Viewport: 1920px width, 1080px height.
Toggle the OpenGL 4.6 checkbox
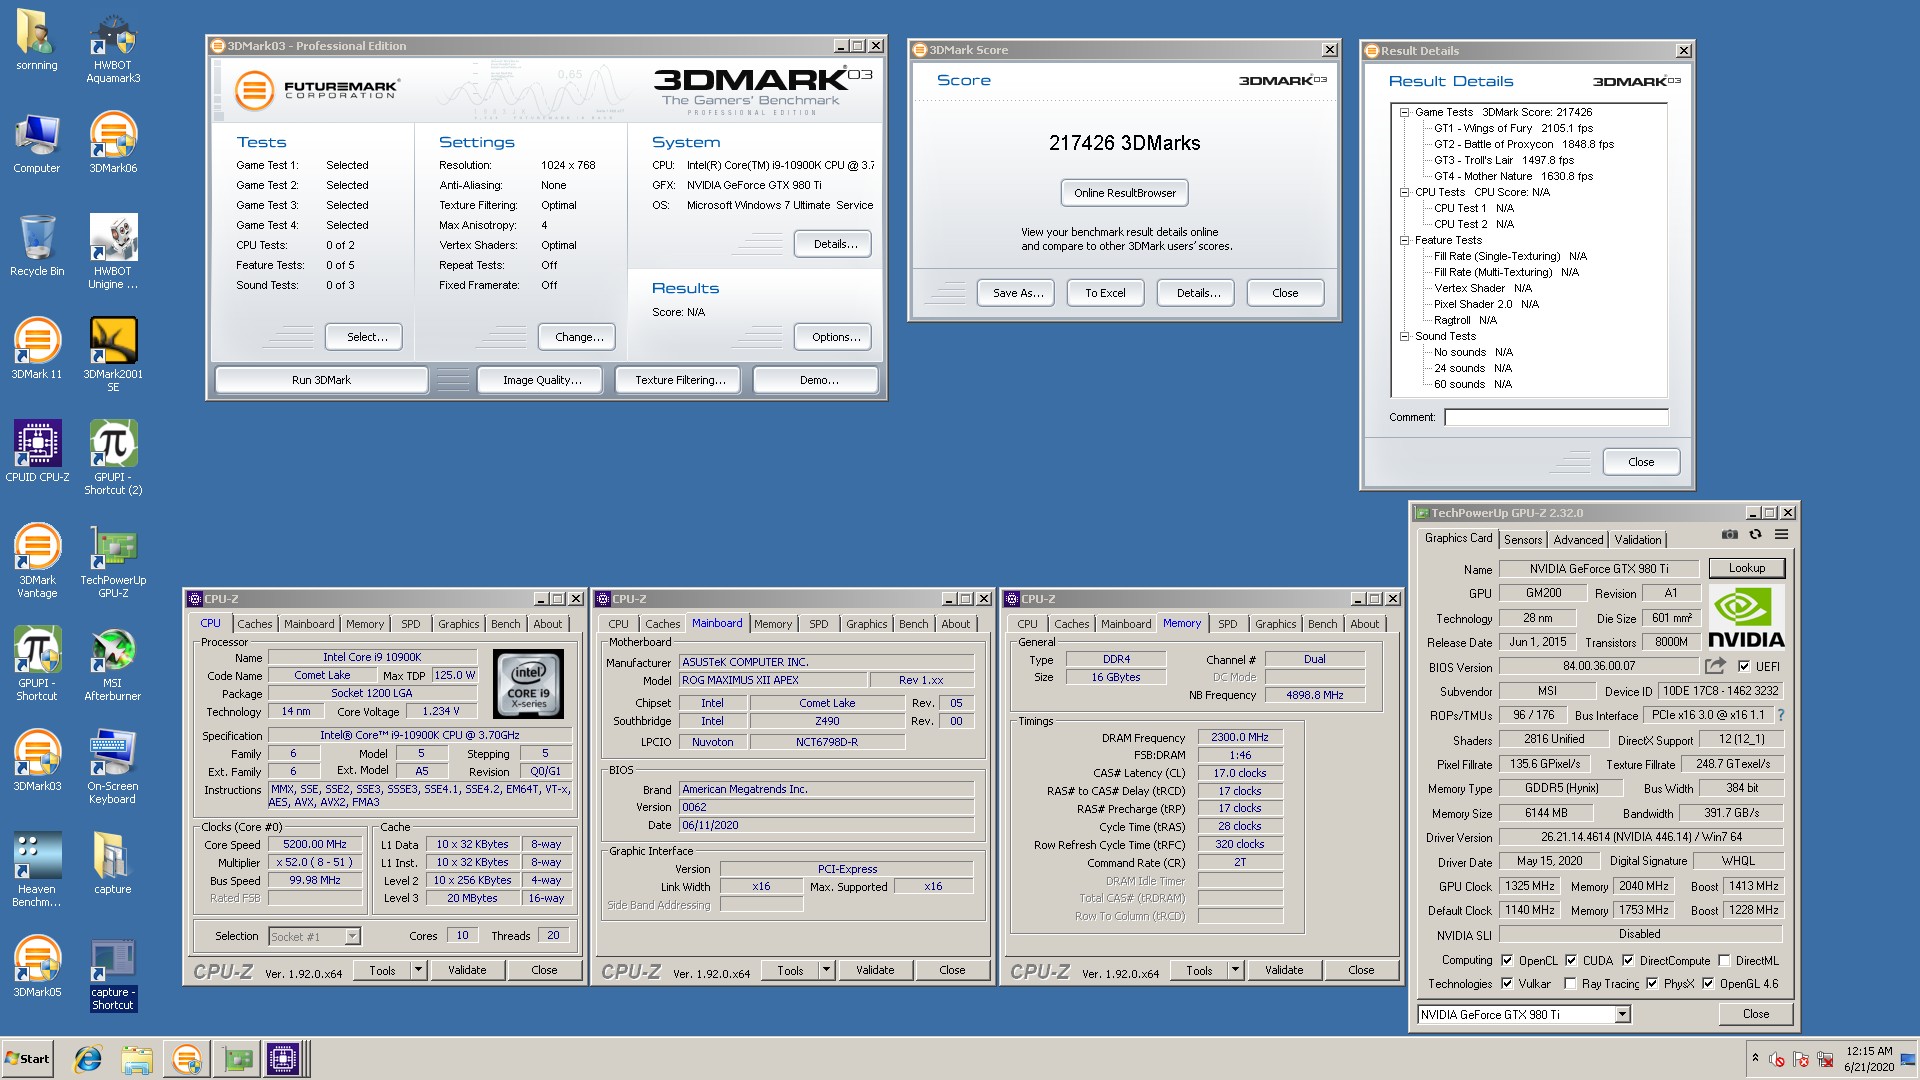click(x=1708, y=983)
